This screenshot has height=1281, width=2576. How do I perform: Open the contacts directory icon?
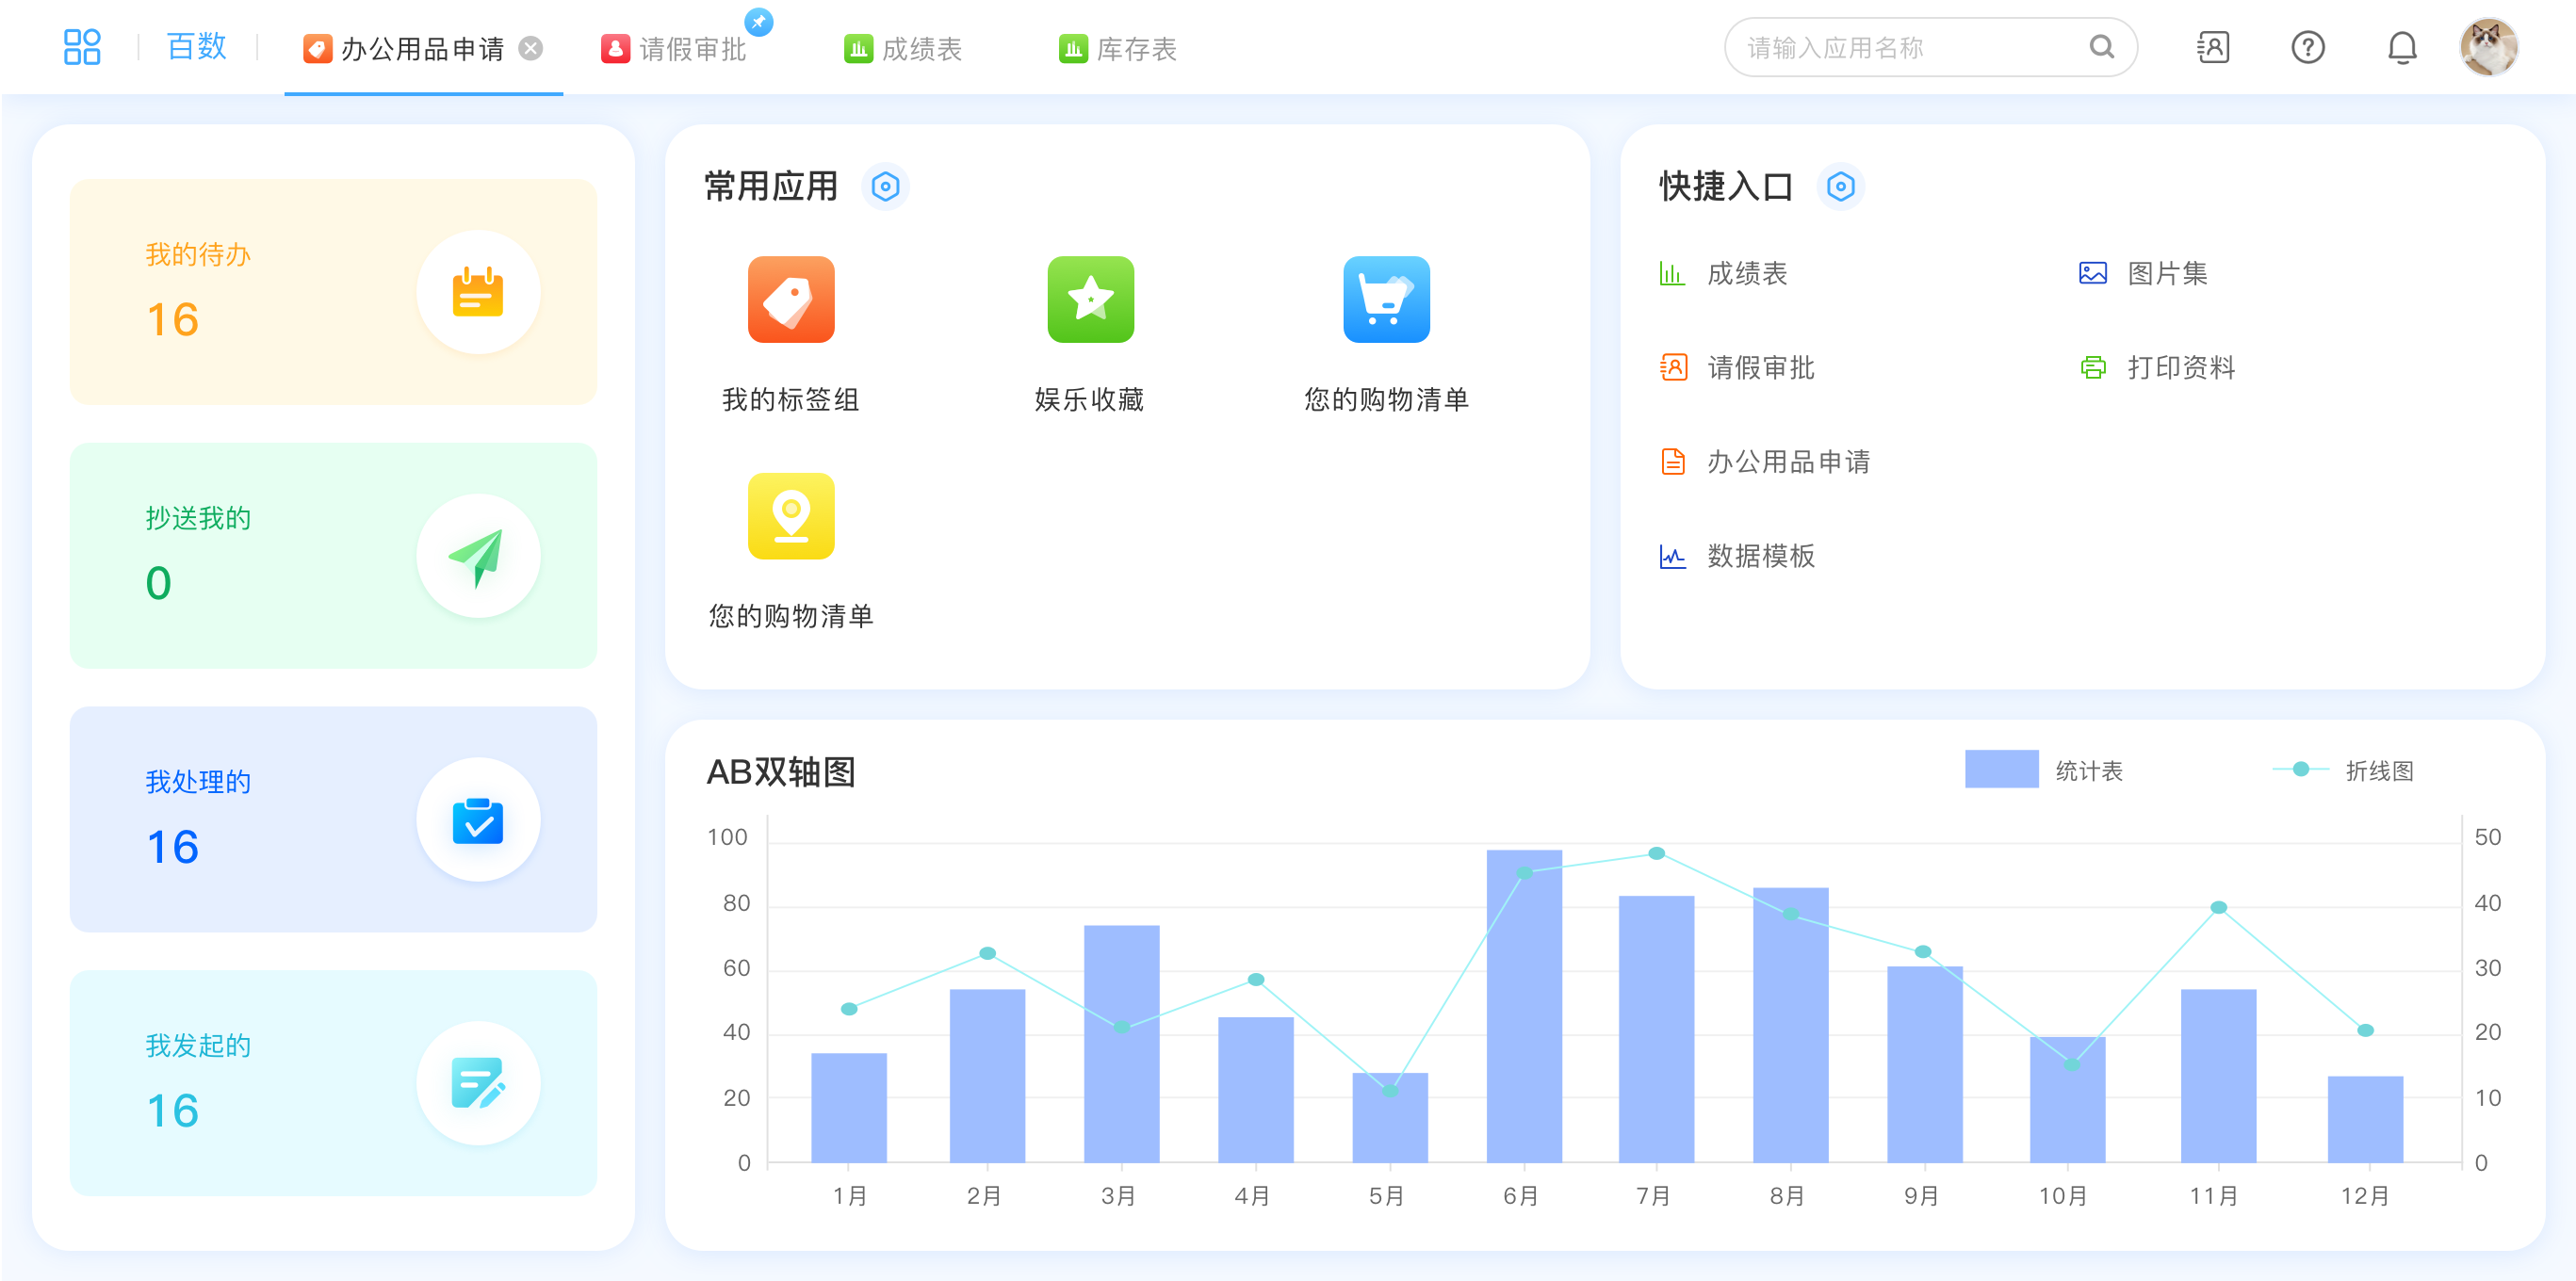(2213, 47)
